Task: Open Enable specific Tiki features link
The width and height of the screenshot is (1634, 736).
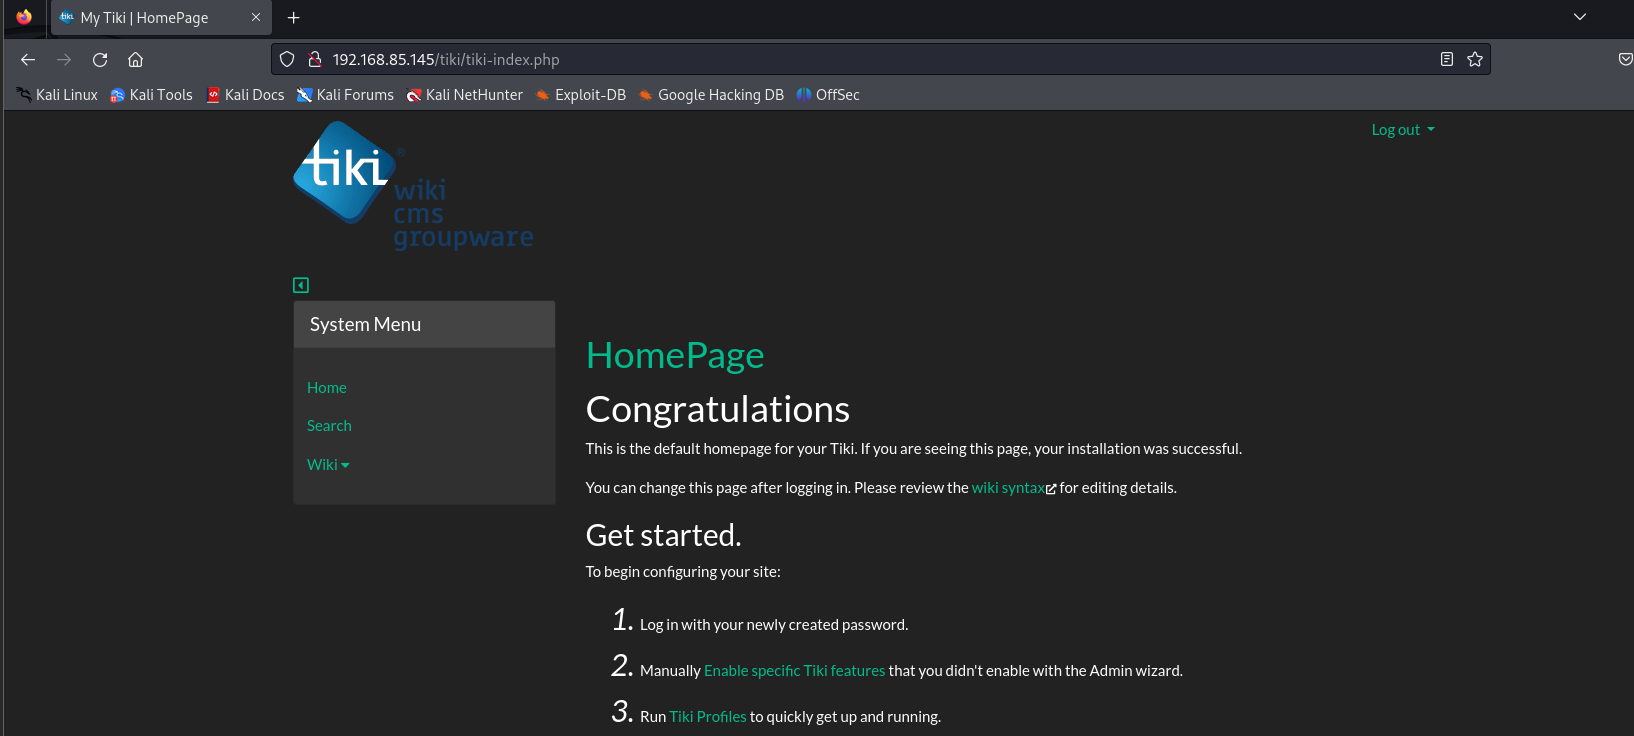Action: (x=794, y=671)
